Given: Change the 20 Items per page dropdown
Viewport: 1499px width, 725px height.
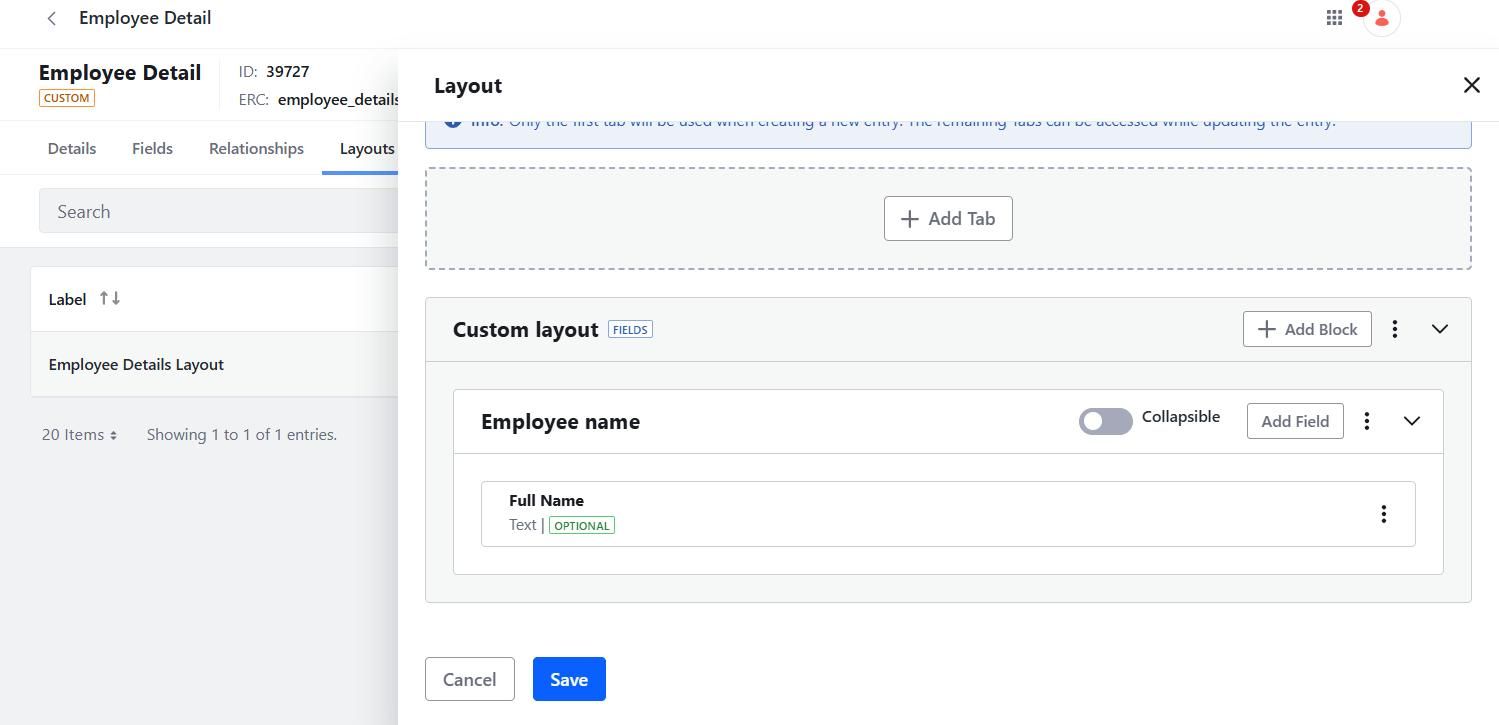Looking at the screenshot, I should (80, 434).
